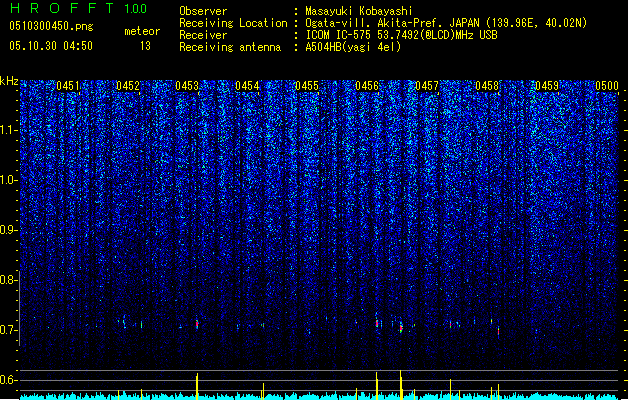Click the 0458 time marker

pos(487,85)
